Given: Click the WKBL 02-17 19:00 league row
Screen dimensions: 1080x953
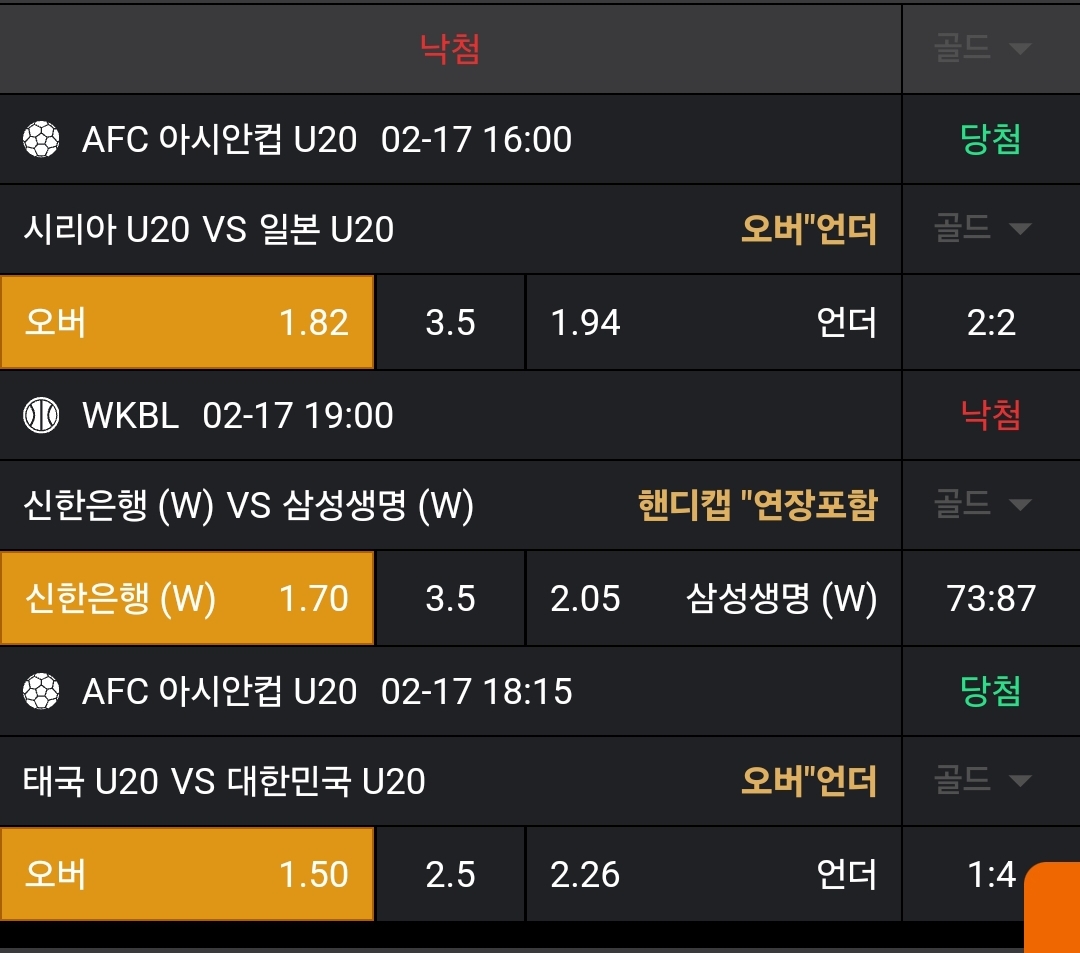Looking at the screenshot, I should 237,415.
